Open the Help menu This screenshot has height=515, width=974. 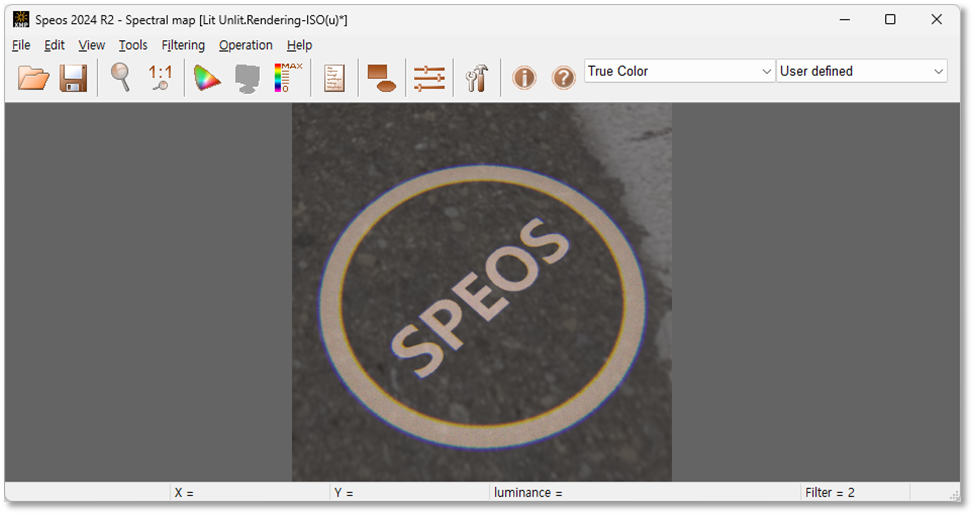pos(299,45)
